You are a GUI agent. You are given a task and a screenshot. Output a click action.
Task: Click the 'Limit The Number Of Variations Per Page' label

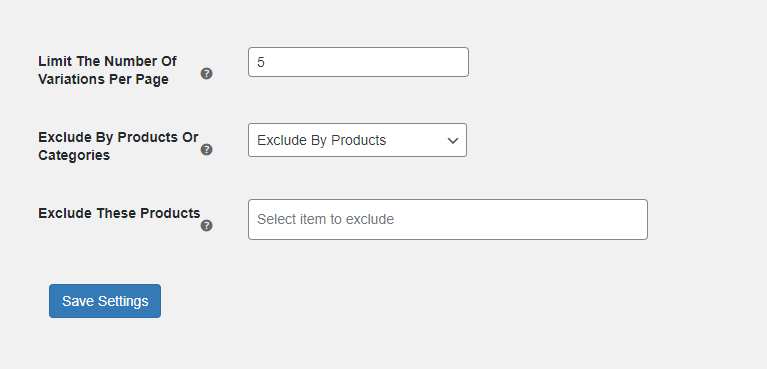(x=108, y=70)
